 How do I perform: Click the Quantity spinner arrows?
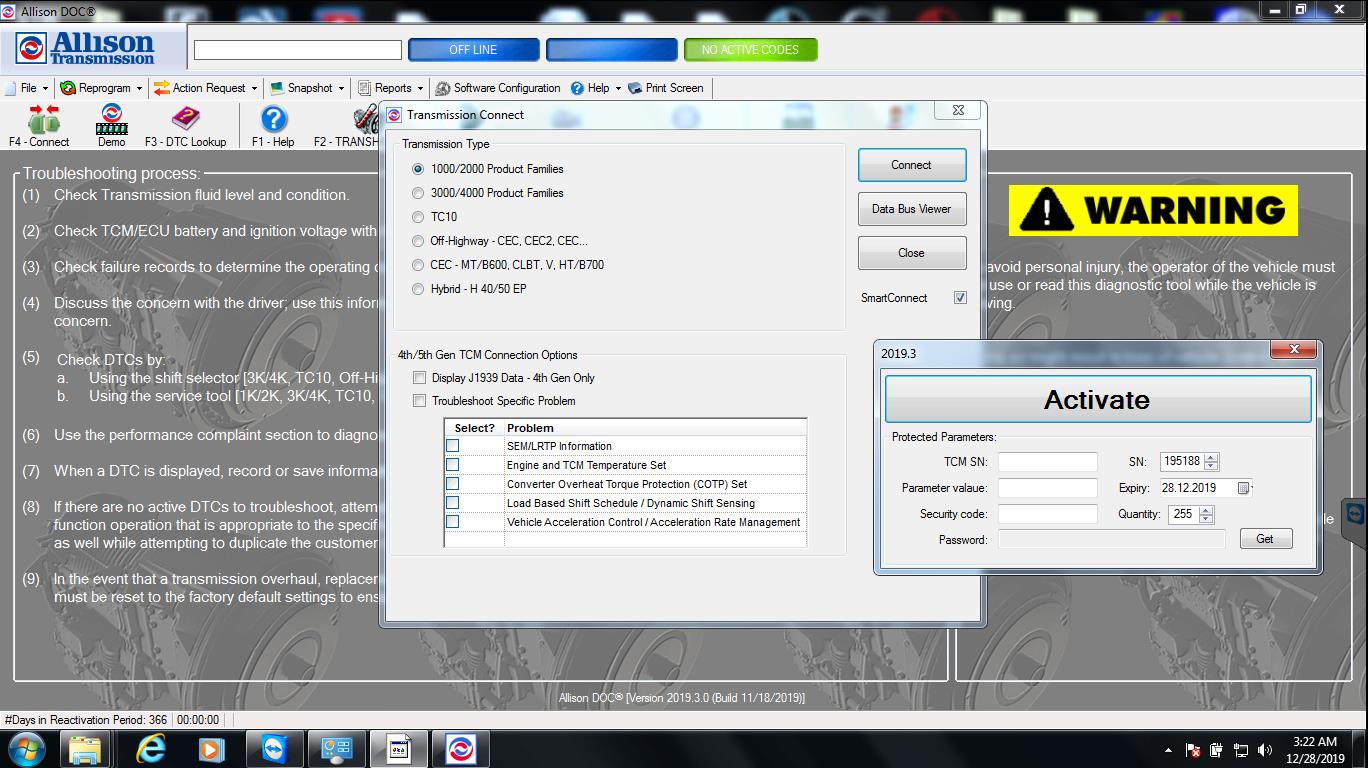pyautogui.click(x=1205, y=514)
